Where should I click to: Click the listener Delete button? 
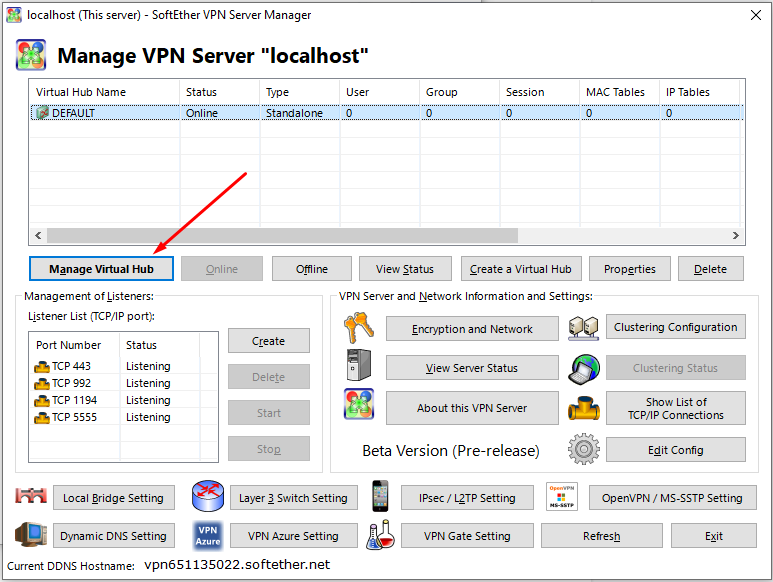(269, 377)
